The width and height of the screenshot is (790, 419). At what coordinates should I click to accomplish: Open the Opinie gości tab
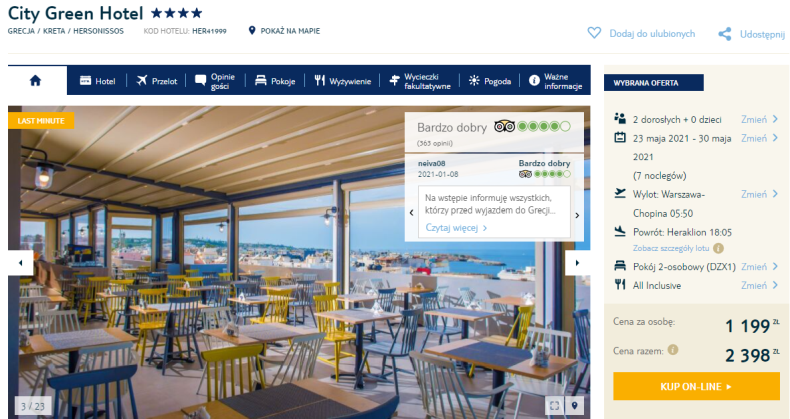point(215,81)
